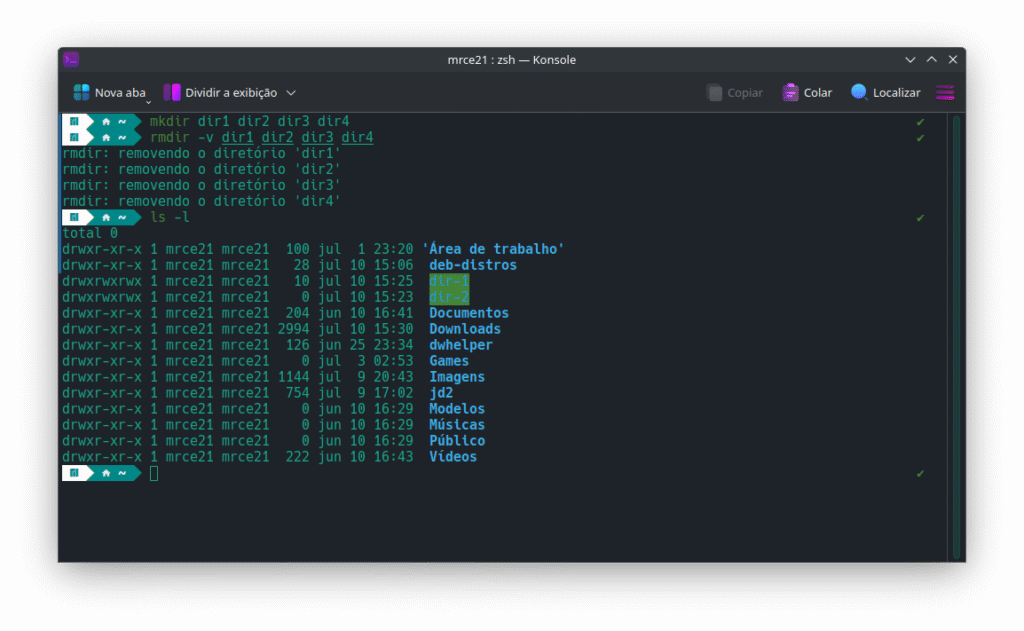Click the Dividir a exibição split icon
The height and width of the screenshot is (631, 1024).
[172, 92]
